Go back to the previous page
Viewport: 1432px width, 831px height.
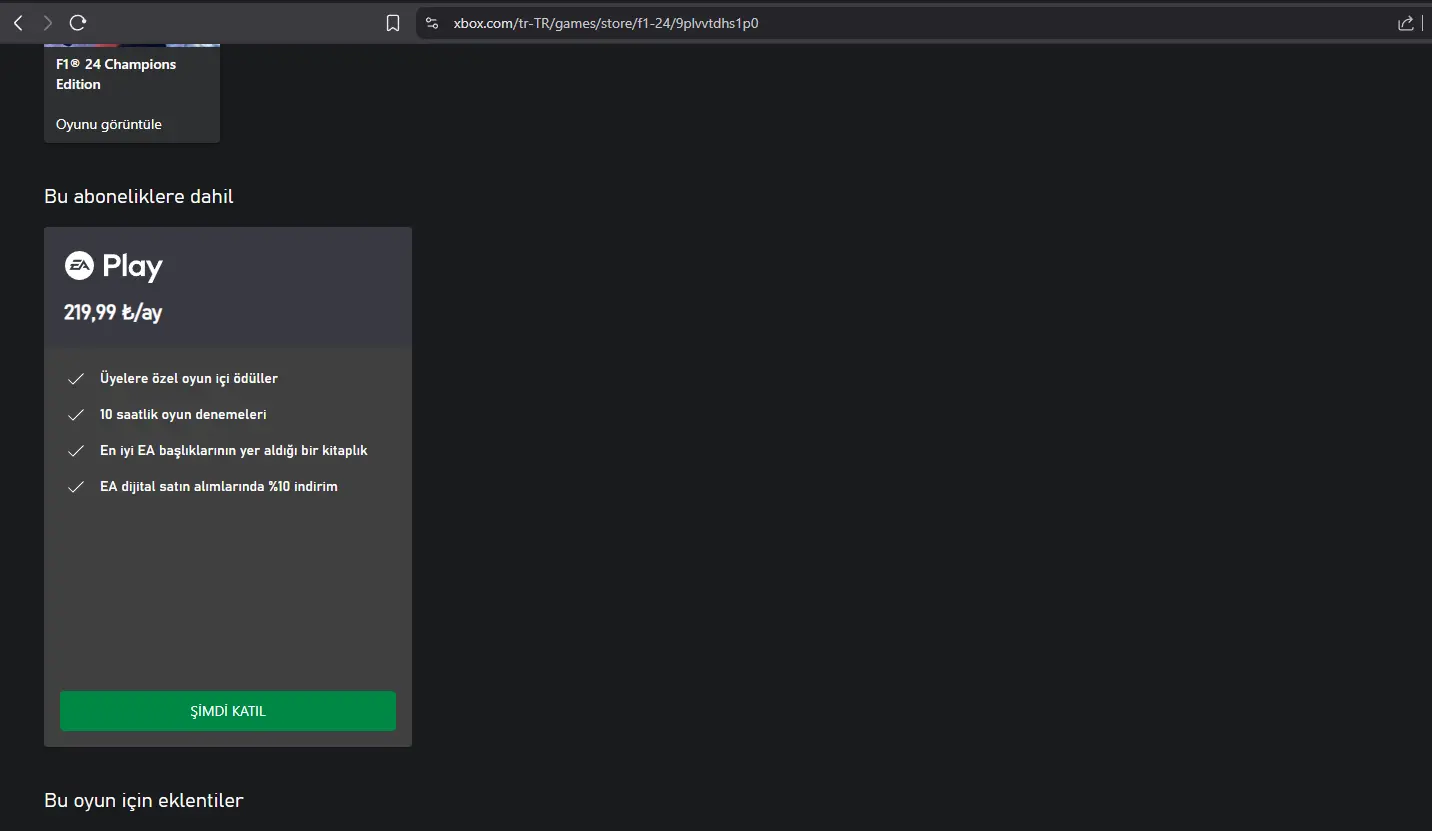click(x=18, y=22)
